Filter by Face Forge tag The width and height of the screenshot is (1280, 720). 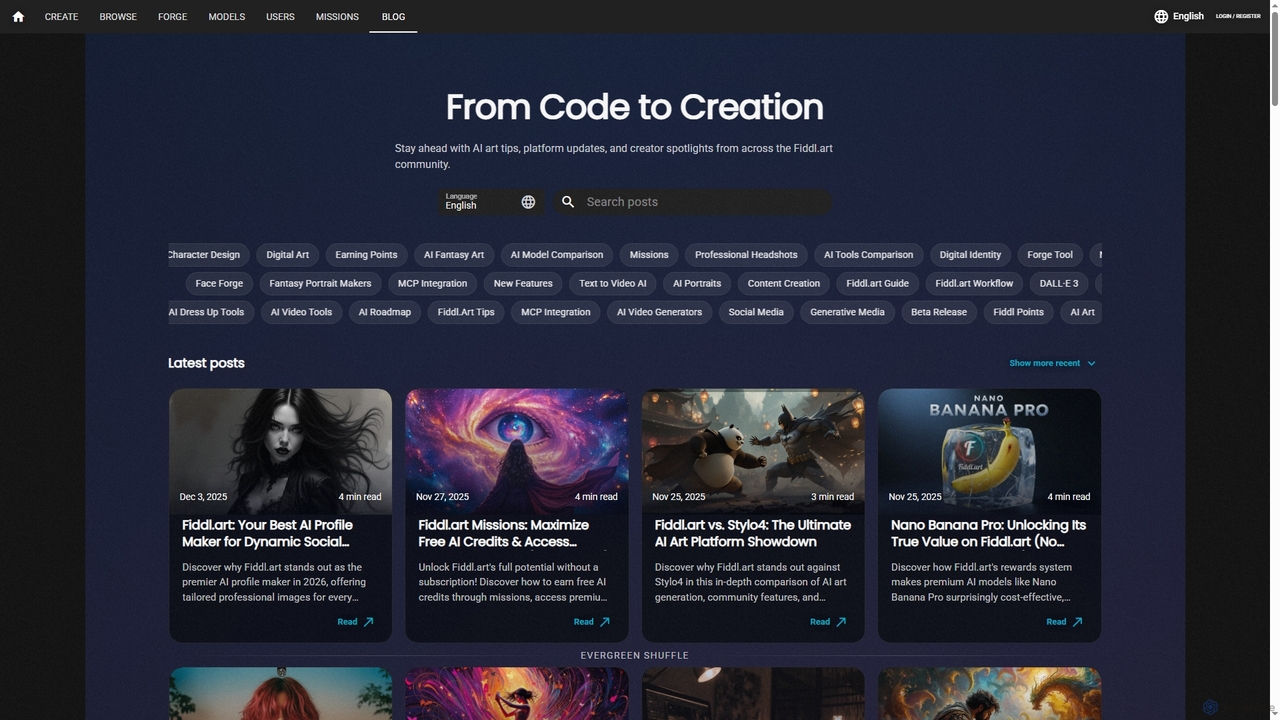click(x=219, y=284)
